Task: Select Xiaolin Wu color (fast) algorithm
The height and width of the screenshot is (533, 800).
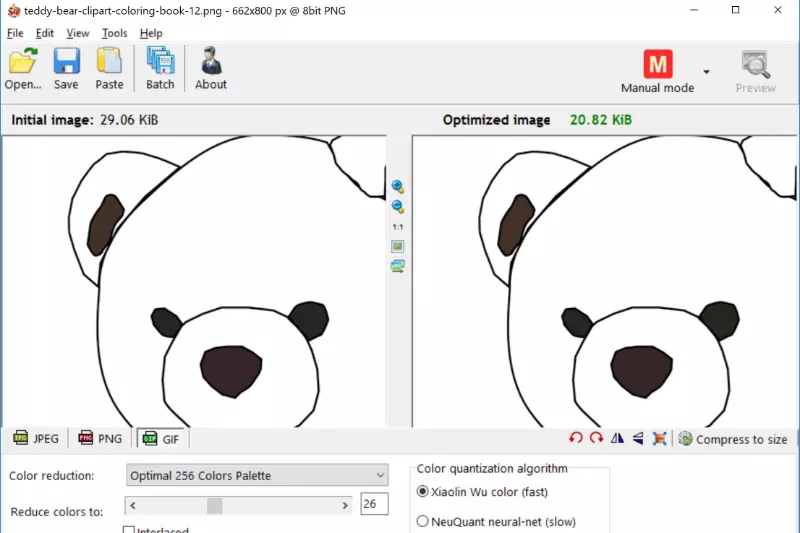Action: (x=422, y=492)
